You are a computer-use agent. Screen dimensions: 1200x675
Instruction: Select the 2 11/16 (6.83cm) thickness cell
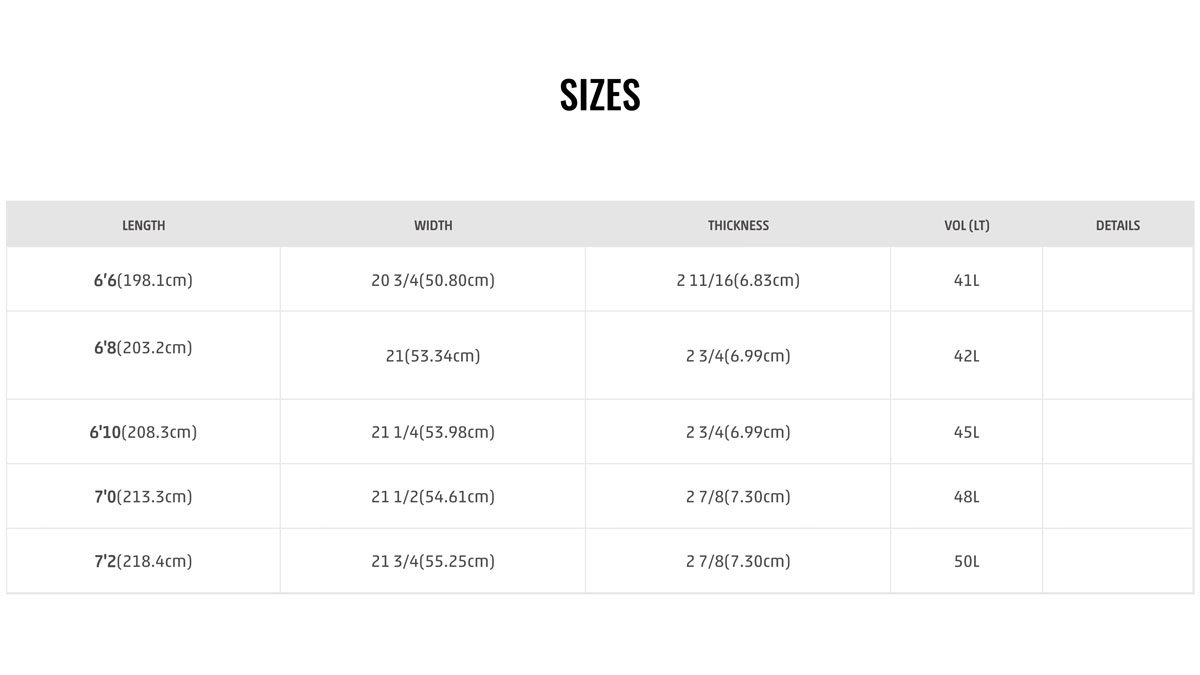tap(738, 281)
